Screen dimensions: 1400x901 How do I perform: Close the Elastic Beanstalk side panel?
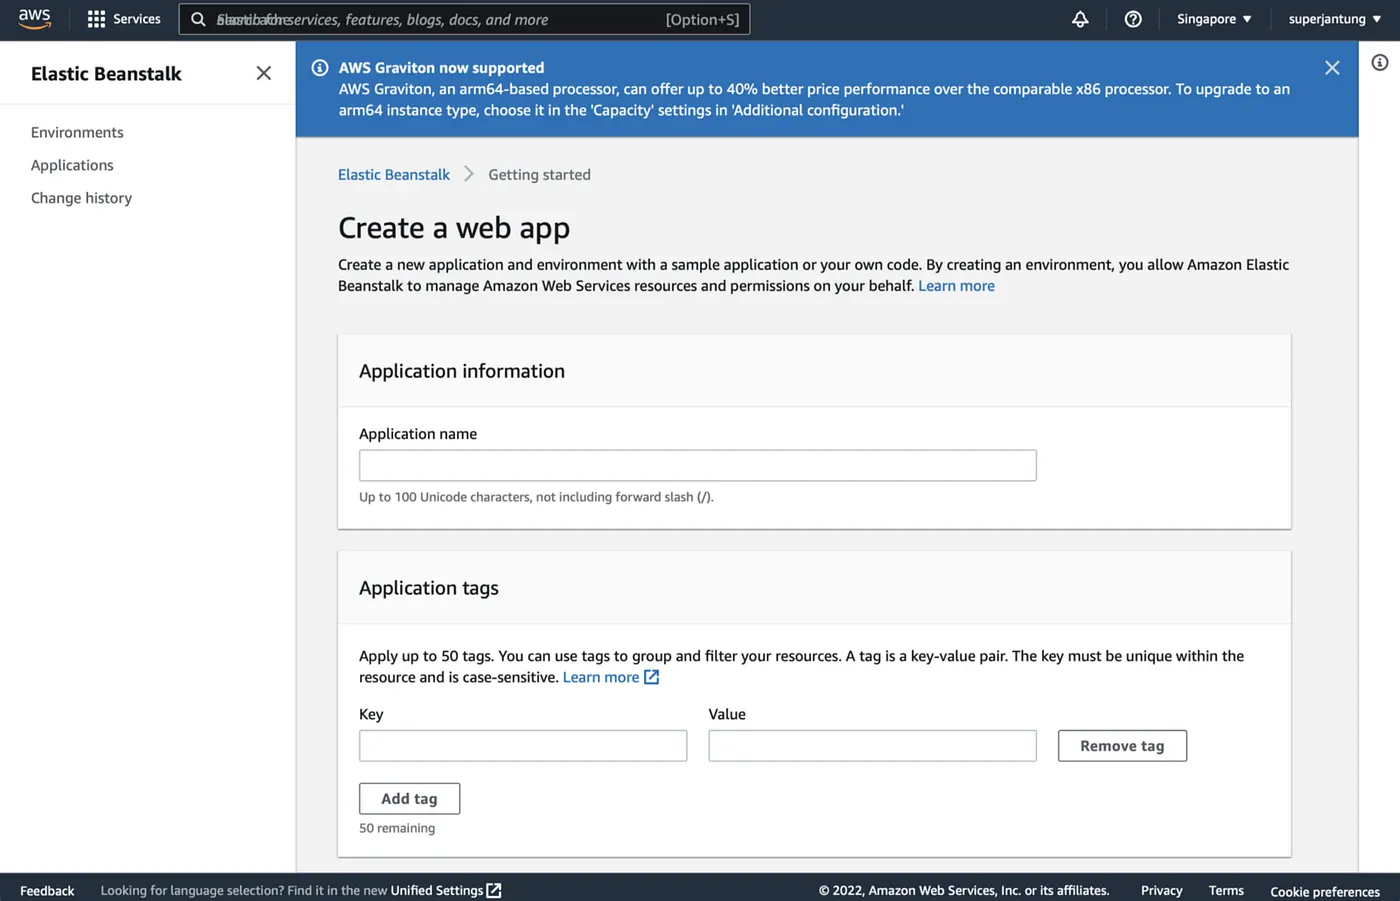point(263,73)
